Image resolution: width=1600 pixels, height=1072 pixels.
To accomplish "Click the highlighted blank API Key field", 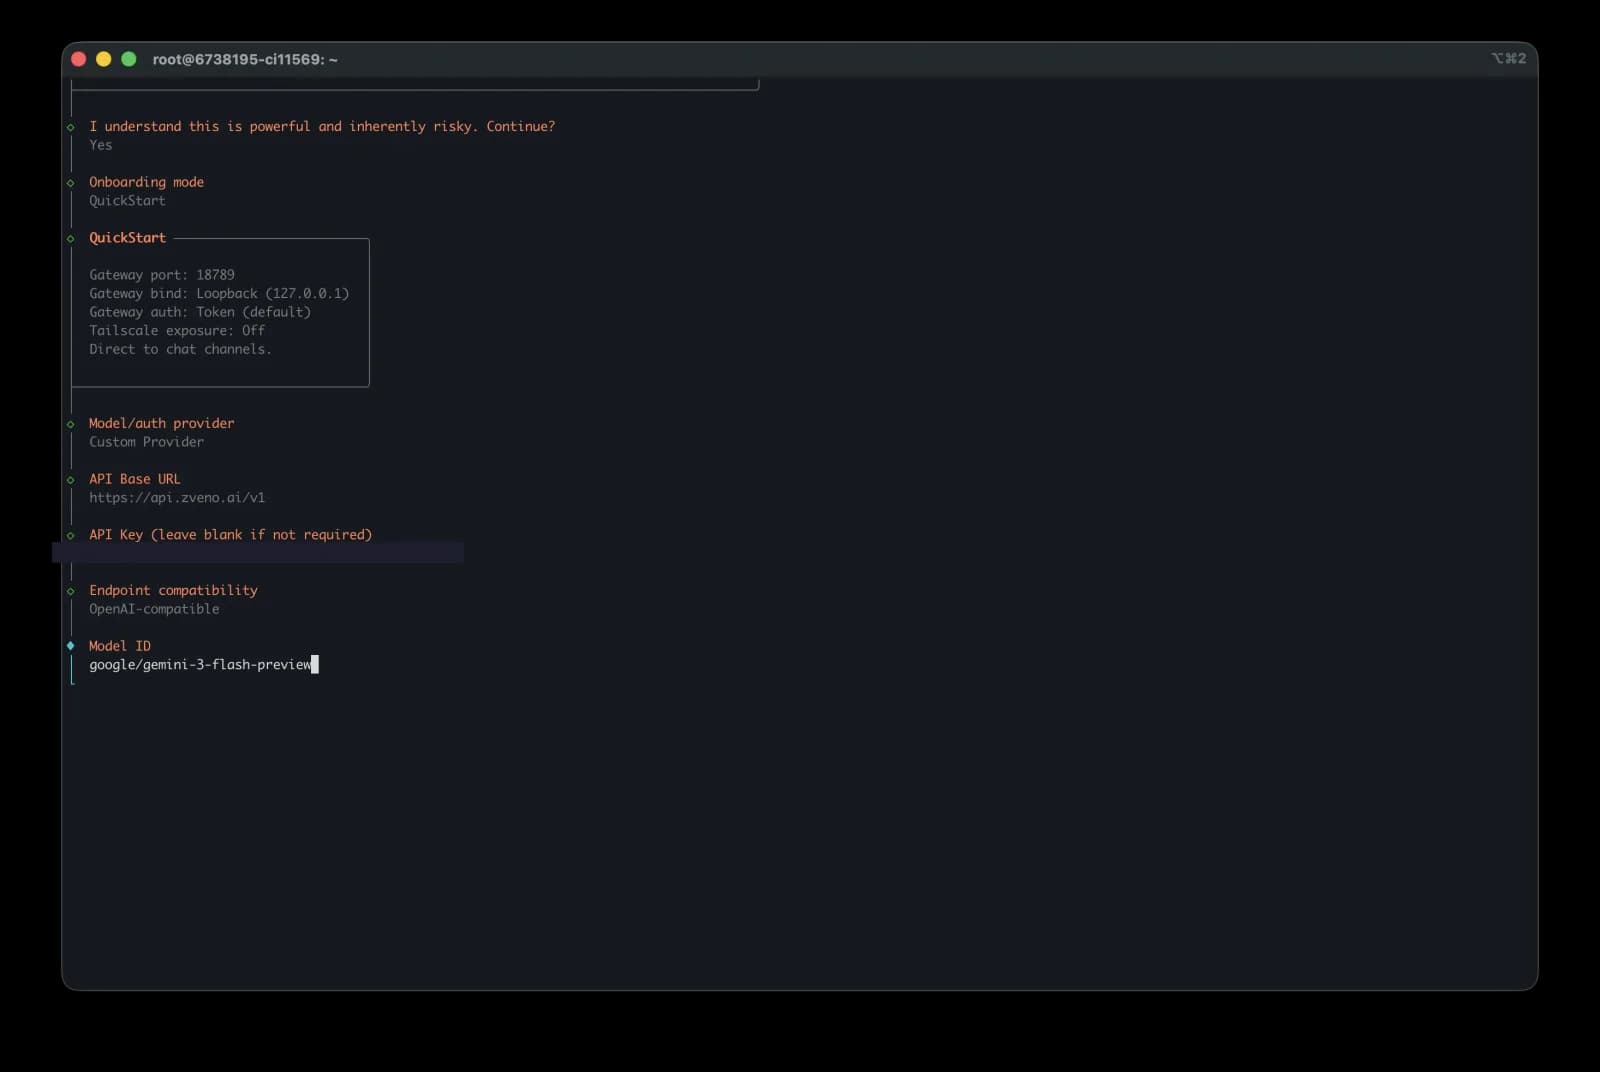I will click(x=258, y=553).
